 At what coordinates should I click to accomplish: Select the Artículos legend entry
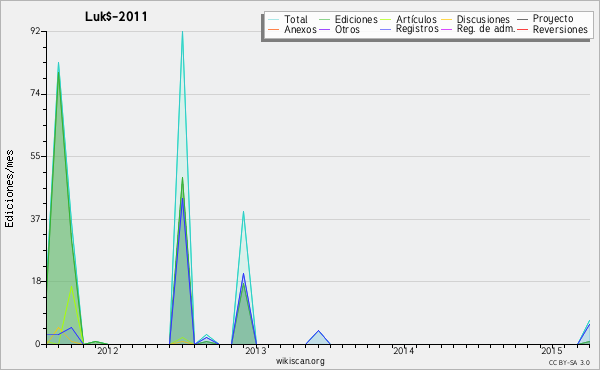click(x=416, y=19)
